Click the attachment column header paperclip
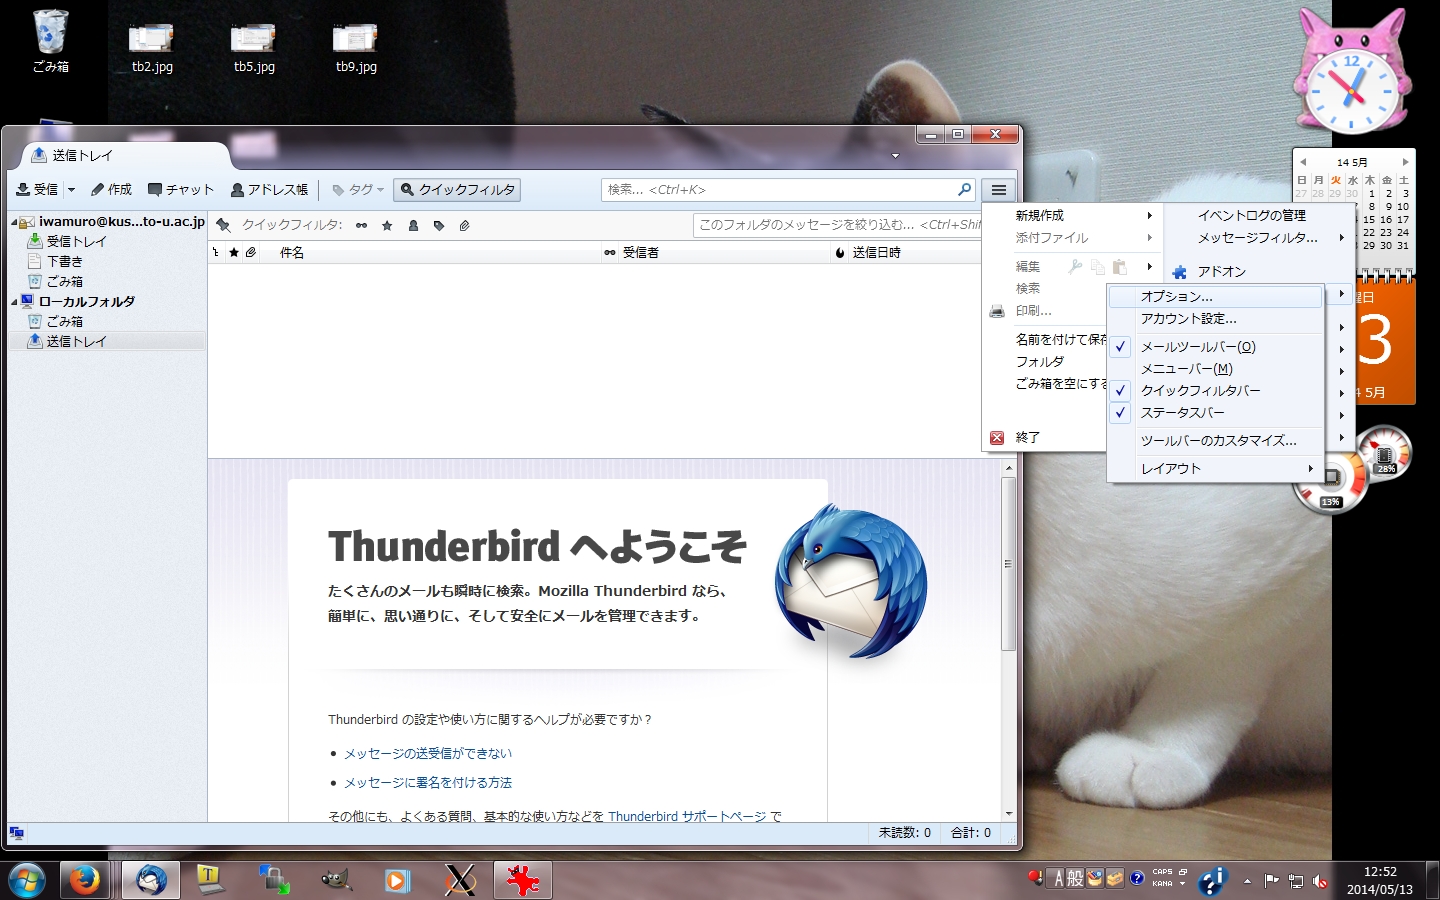Image resolution: width=1440 pixels, height=900 pixels. (x=251, y=252)
